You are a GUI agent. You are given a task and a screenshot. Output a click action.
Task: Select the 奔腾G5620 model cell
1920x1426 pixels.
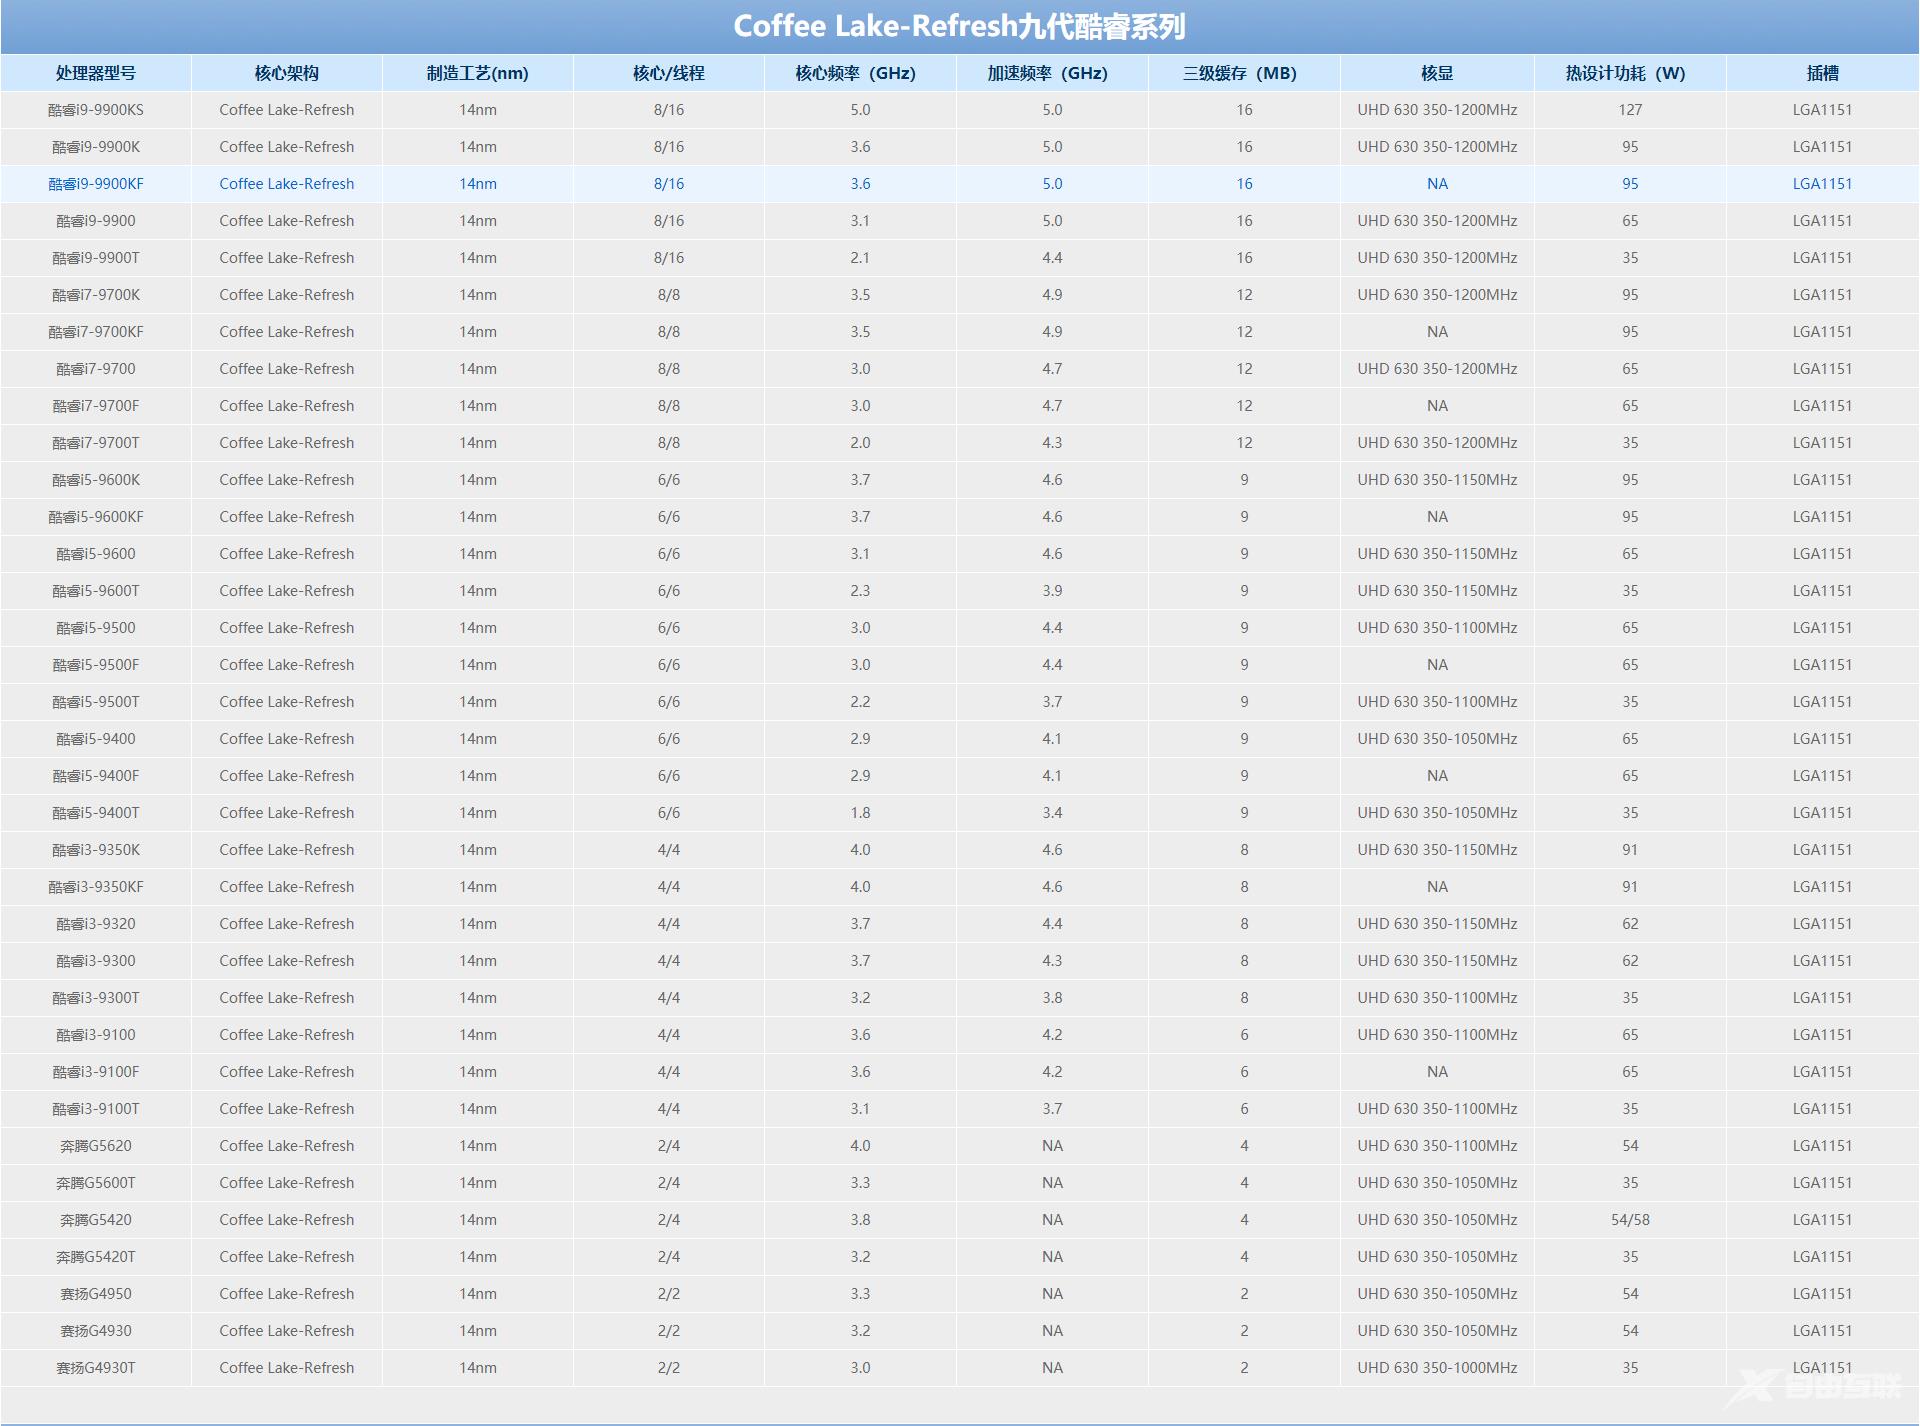(x=96, y=1146)
